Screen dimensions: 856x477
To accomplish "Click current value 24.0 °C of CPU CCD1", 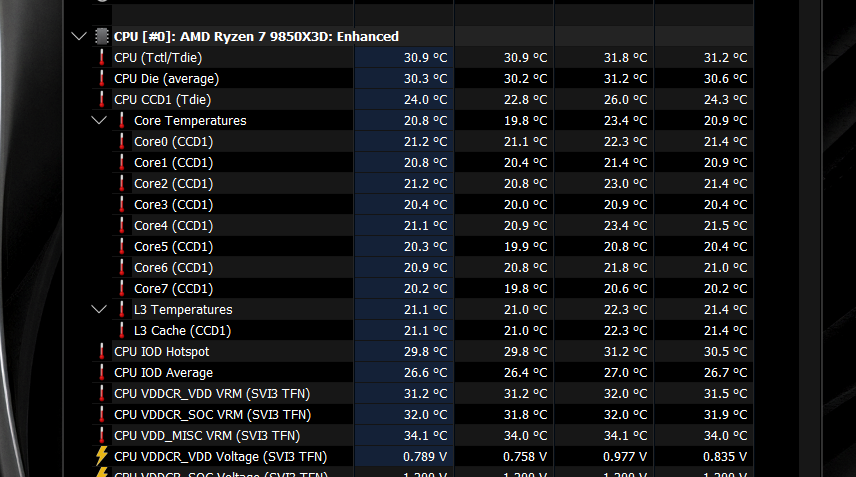I will point(425,100).
